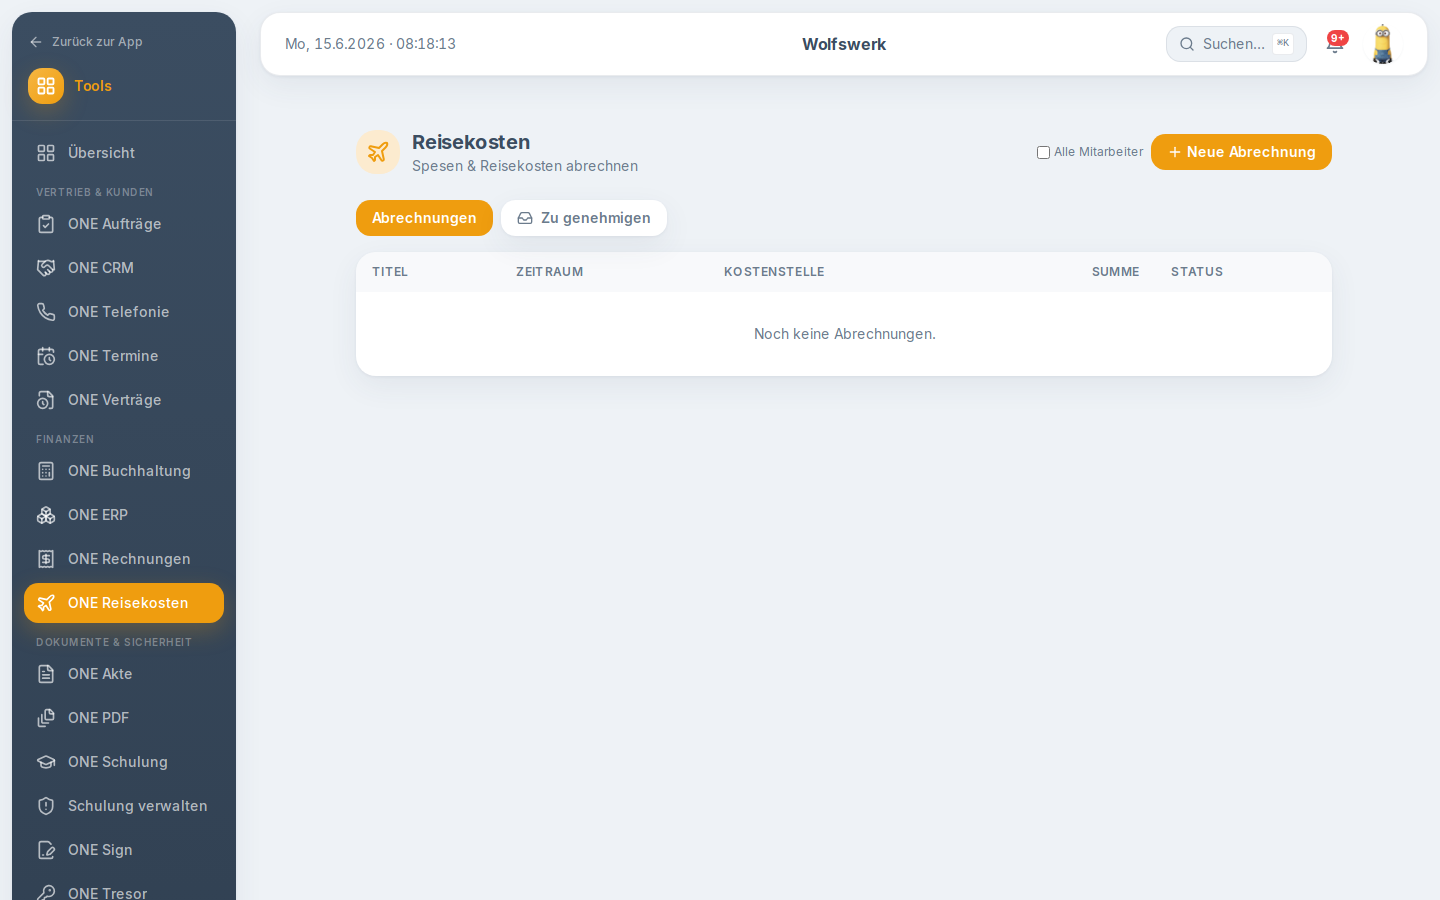This screenshot has width=1440, height=900.
Task: Click the ONE CRM handshake icon
Action: point(46,268)
